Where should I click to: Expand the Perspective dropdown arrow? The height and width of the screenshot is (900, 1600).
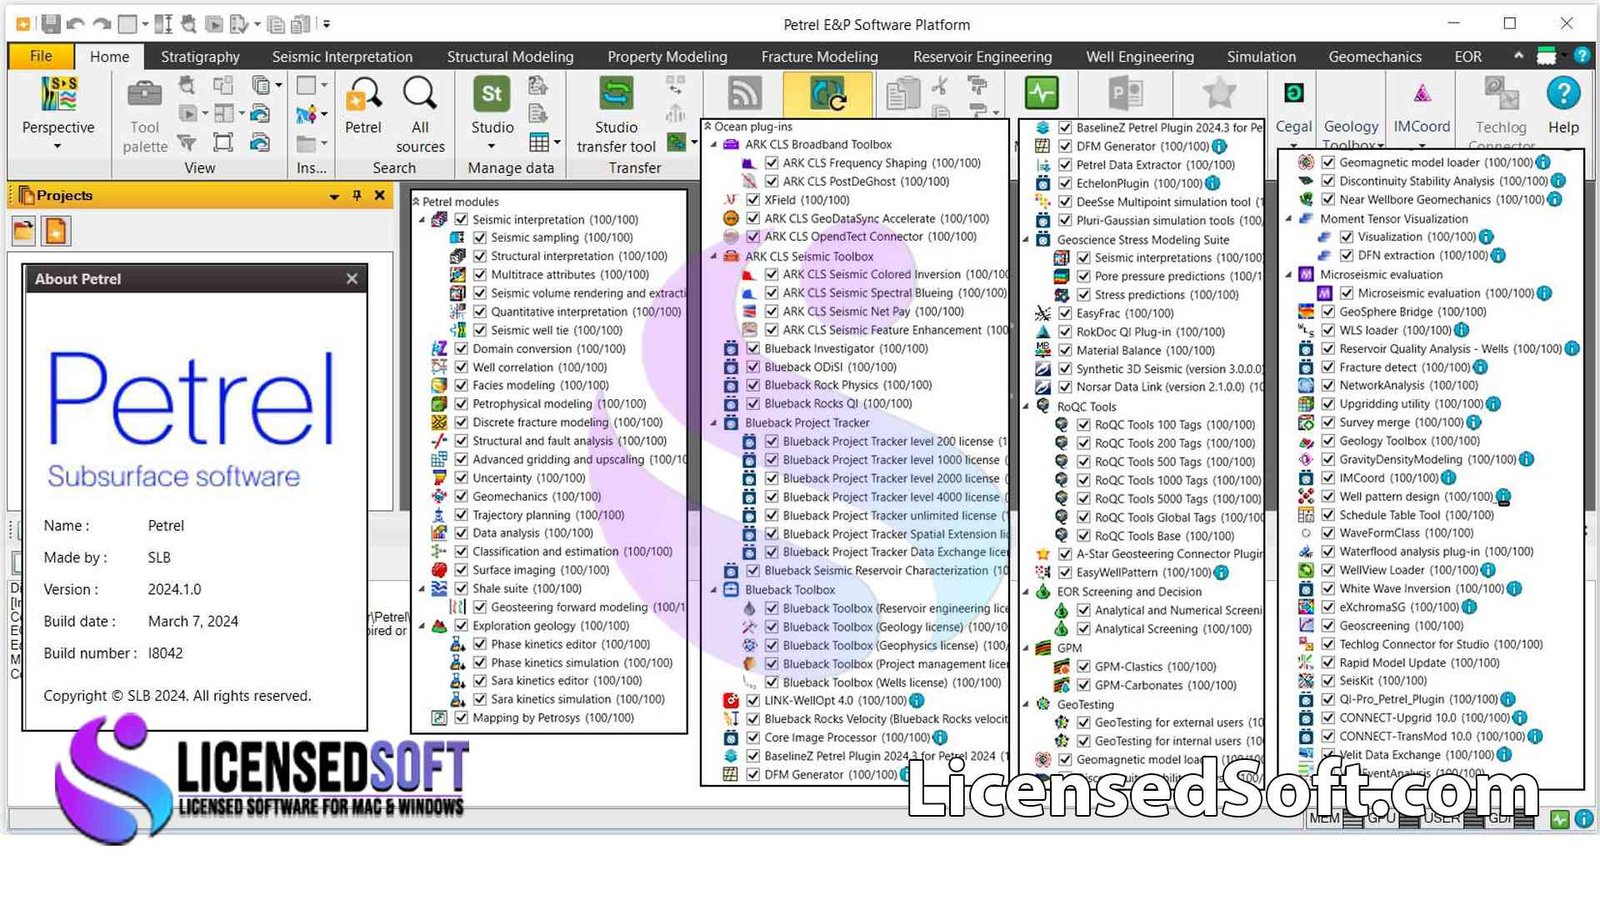pos(57,146)
